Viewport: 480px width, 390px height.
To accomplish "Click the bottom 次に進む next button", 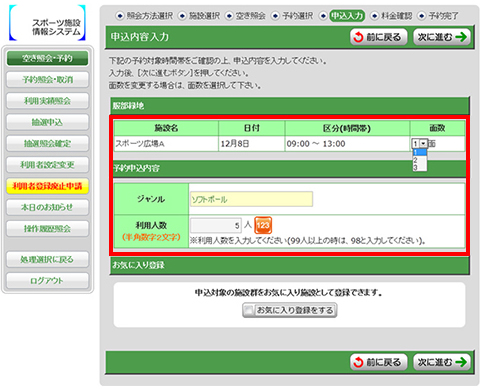I will coord(442,362).
